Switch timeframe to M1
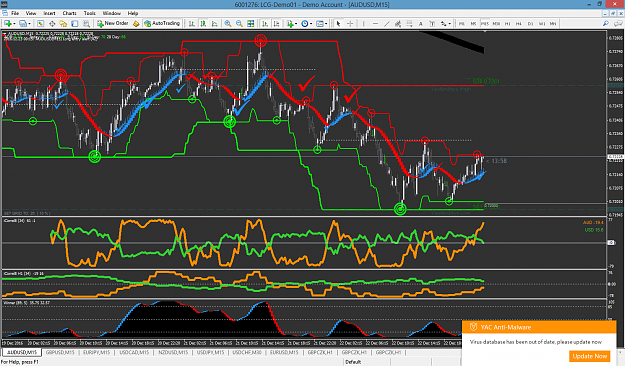The height and width of the screenshot is (366, 625). 462,24
